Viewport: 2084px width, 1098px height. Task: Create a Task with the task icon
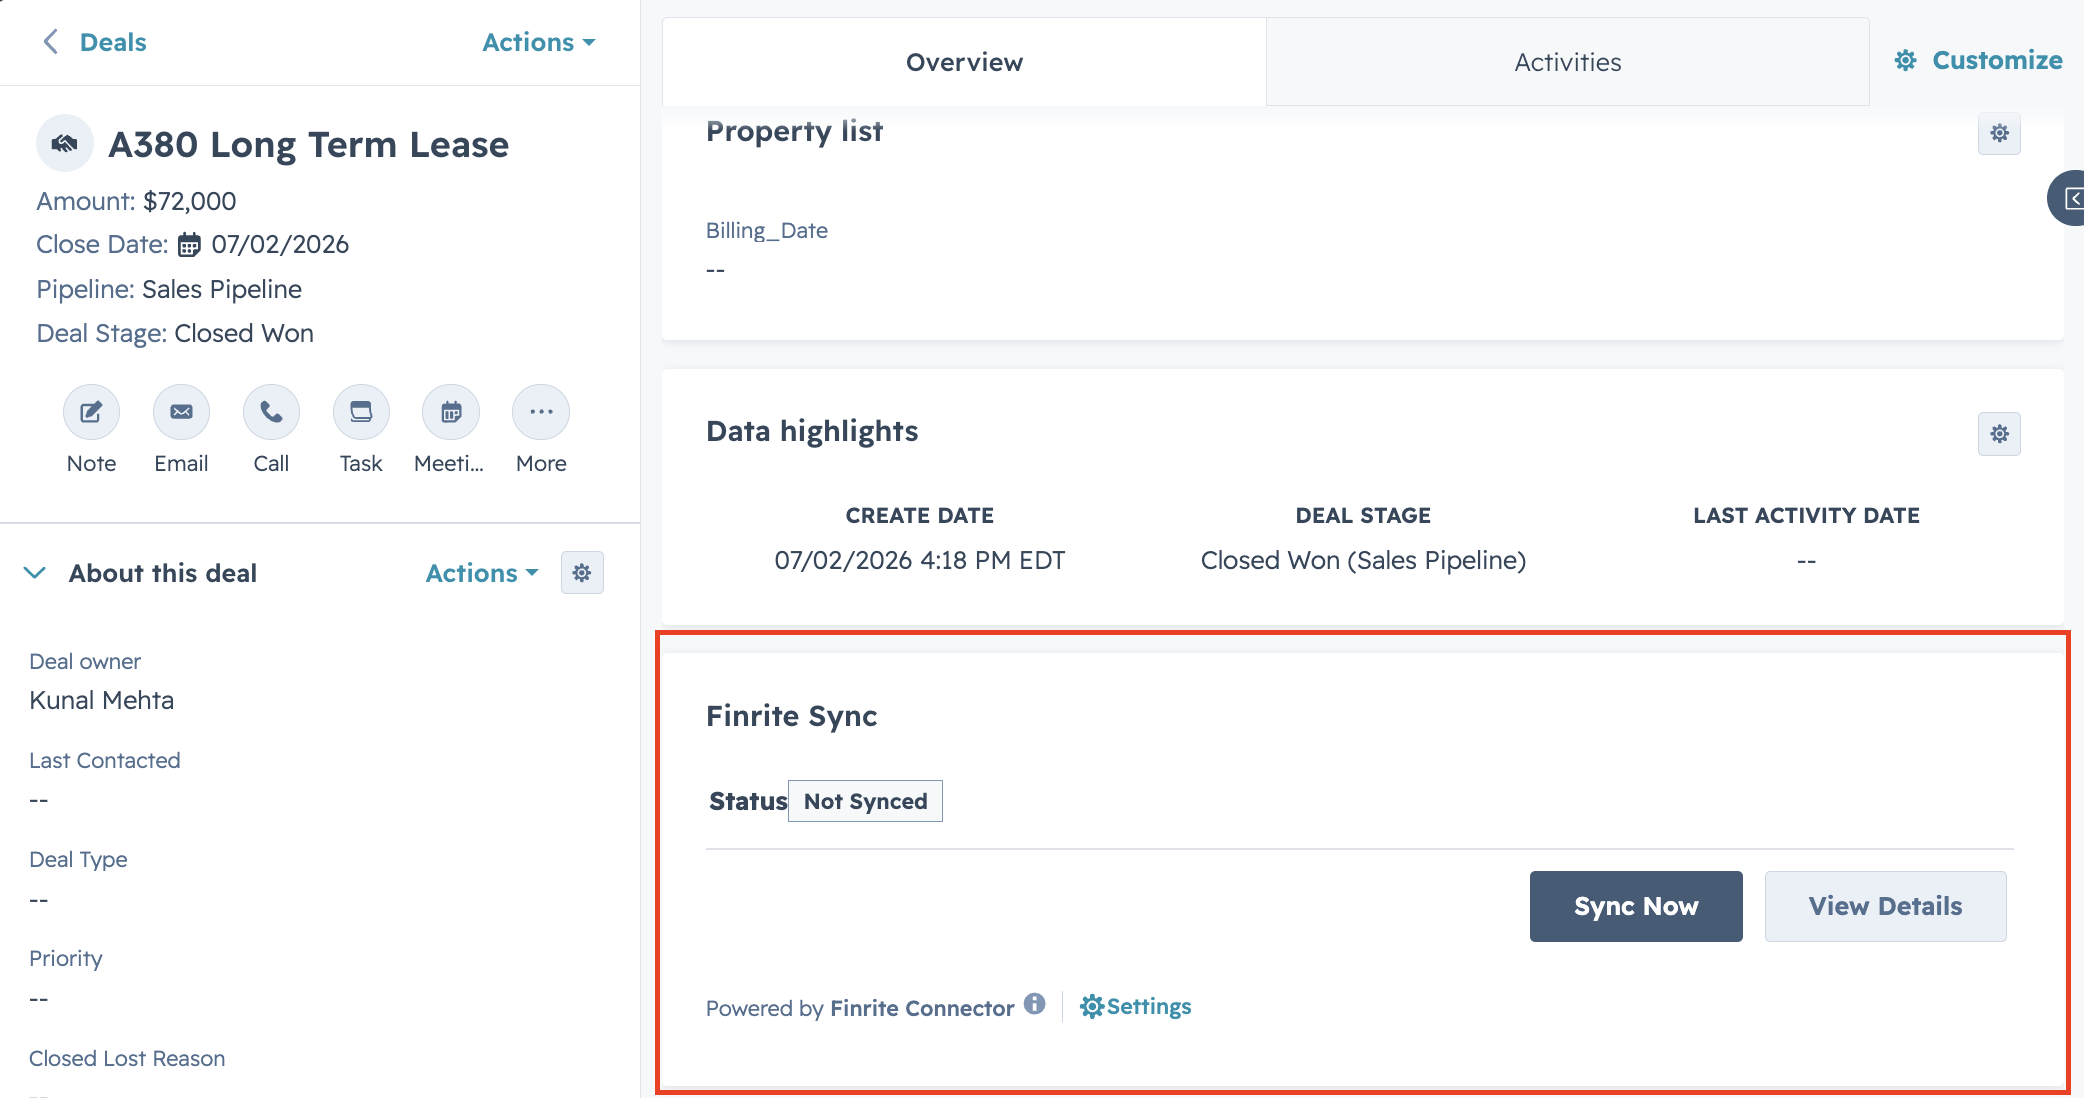tap(361, 412)
